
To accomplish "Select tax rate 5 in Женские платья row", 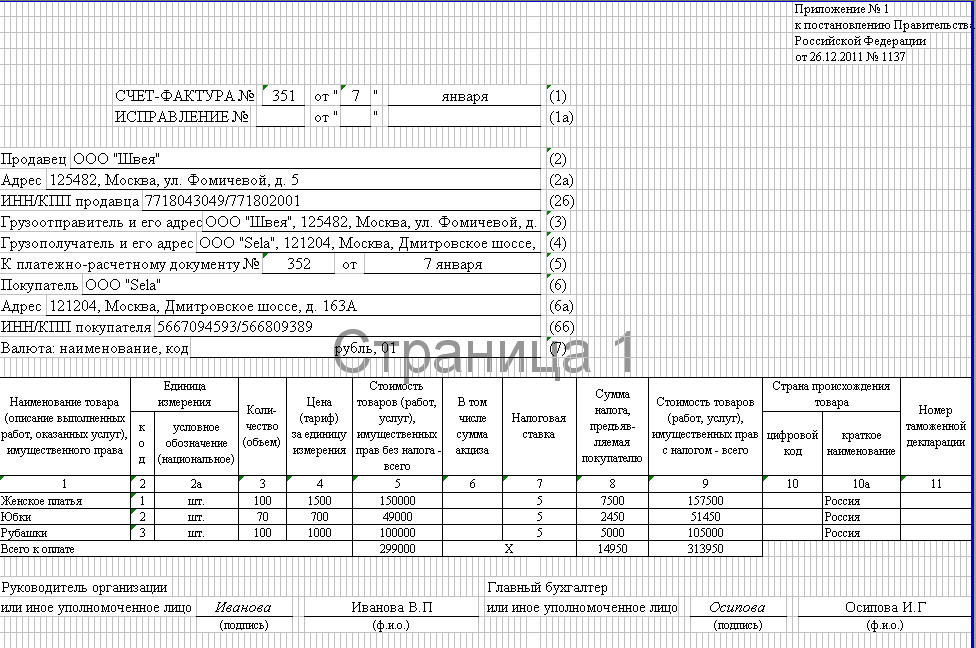I will coord(539,500).
